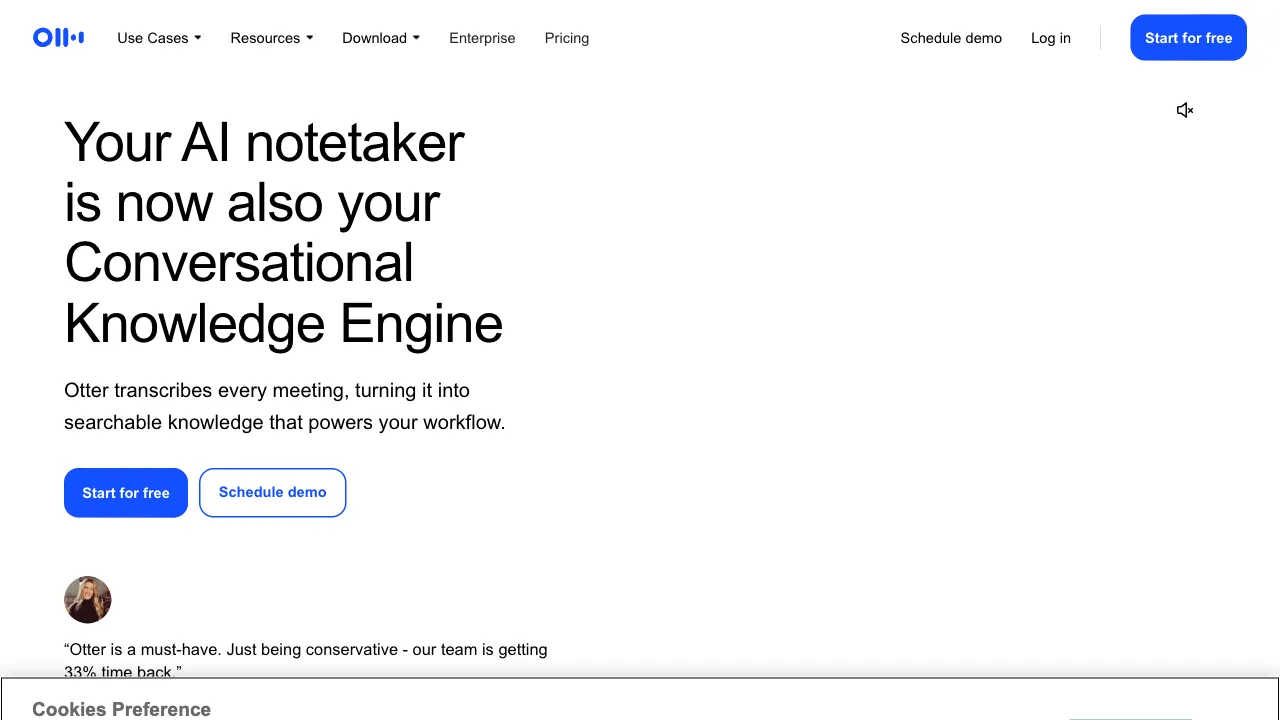Viewport: 1280px width, 720px height.
Task: Click the hero Start for free button
Action: coord(126,493)
